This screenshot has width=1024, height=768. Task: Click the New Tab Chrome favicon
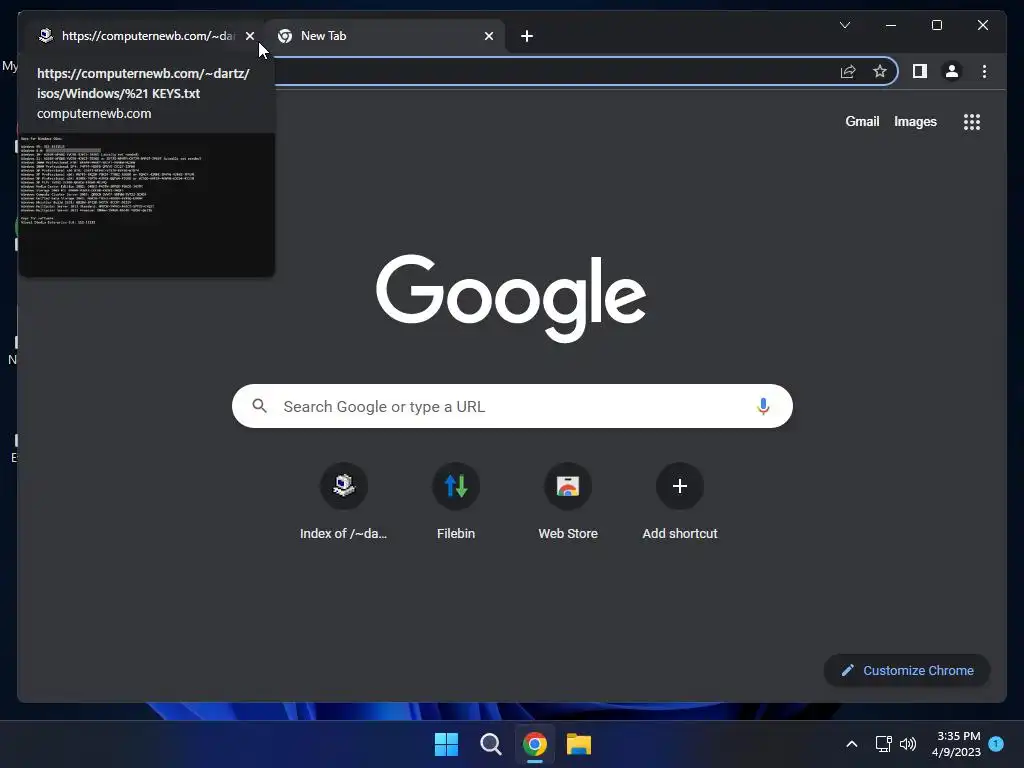pos(285,36)
